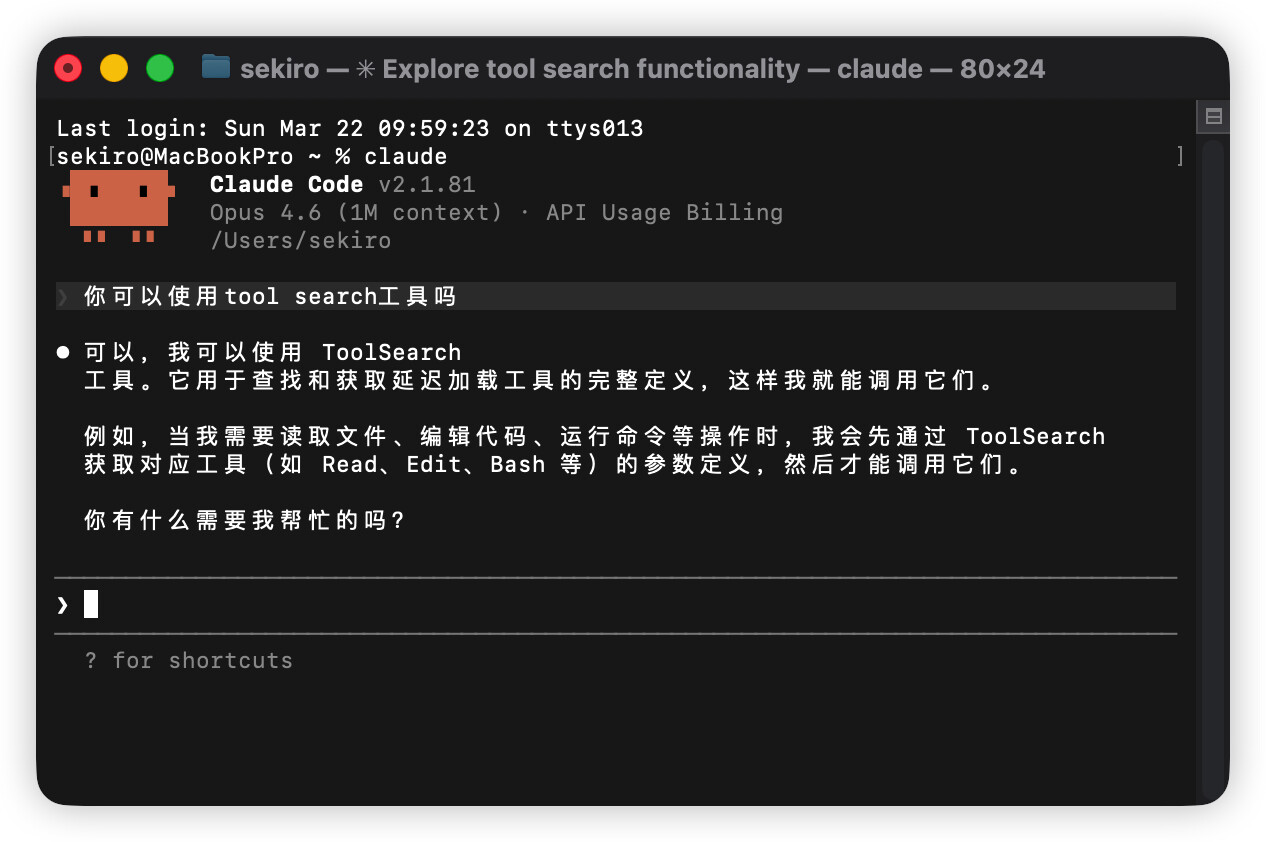Click the "Last login" line at the top
The width and height of the screenshot is (1266, 842).
coord(350,128)
